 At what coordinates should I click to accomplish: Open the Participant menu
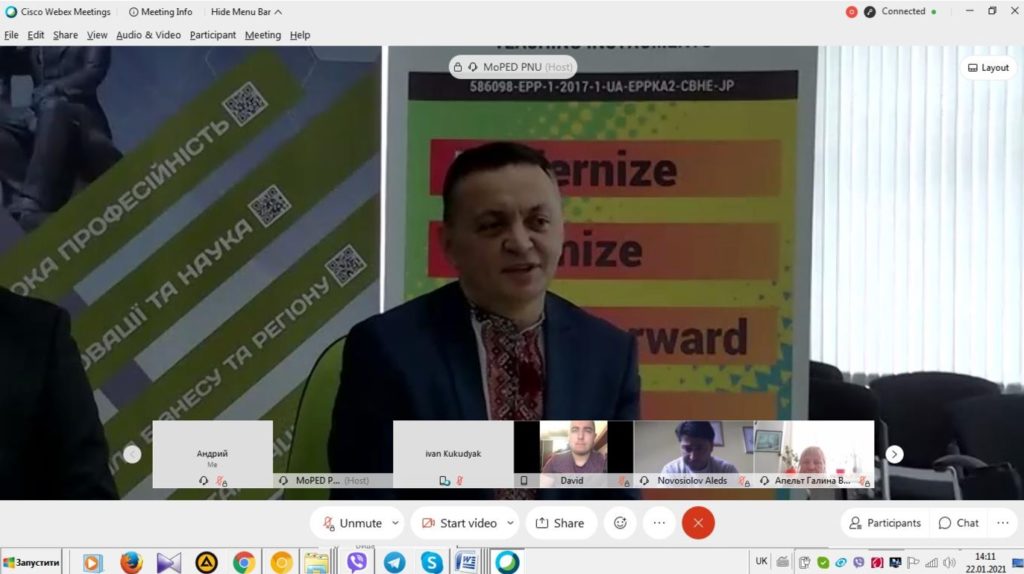213,35
